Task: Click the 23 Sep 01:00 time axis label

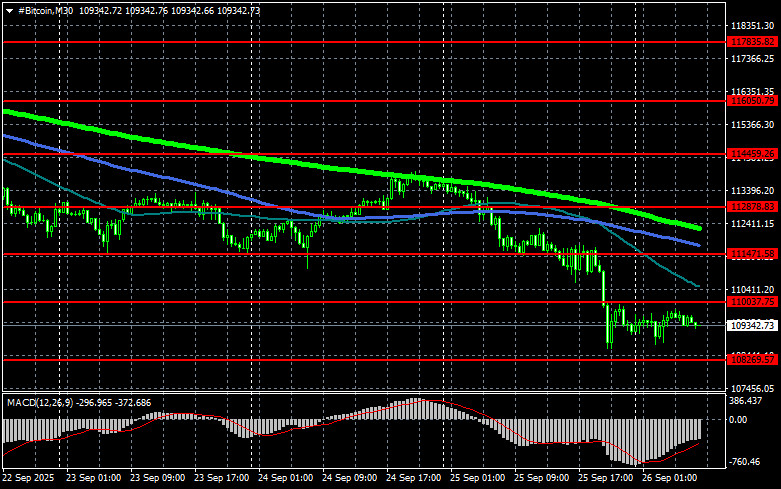Action: (93, 478)
